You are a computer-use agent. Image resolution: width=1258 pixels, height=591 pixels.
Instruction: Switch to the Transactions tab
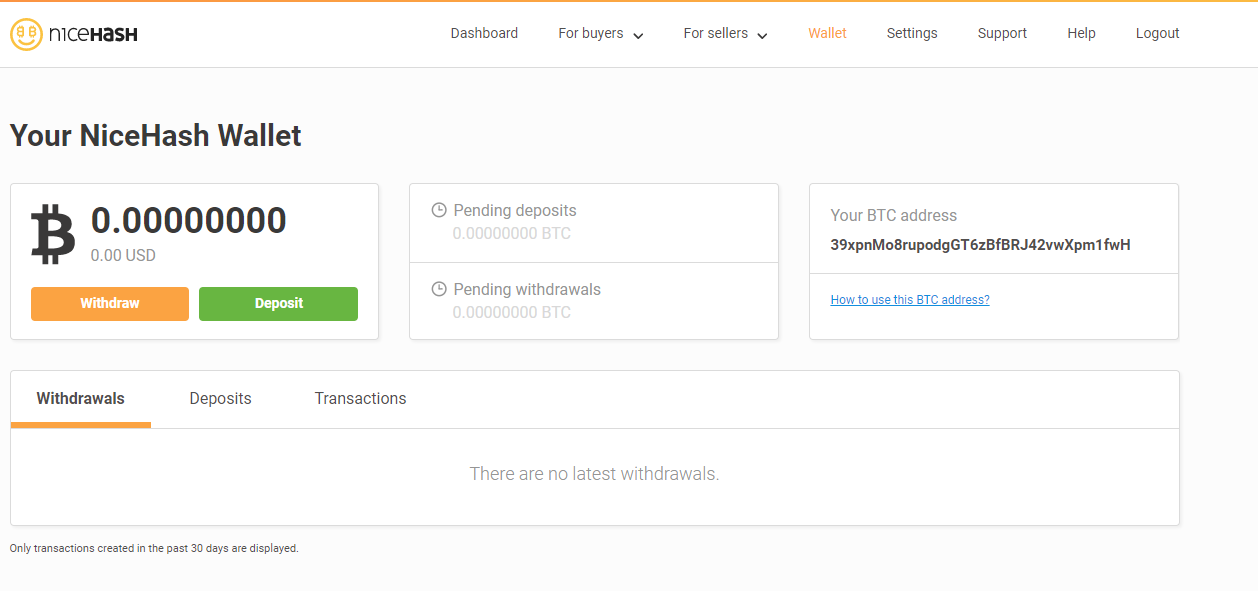click(360, 398)
